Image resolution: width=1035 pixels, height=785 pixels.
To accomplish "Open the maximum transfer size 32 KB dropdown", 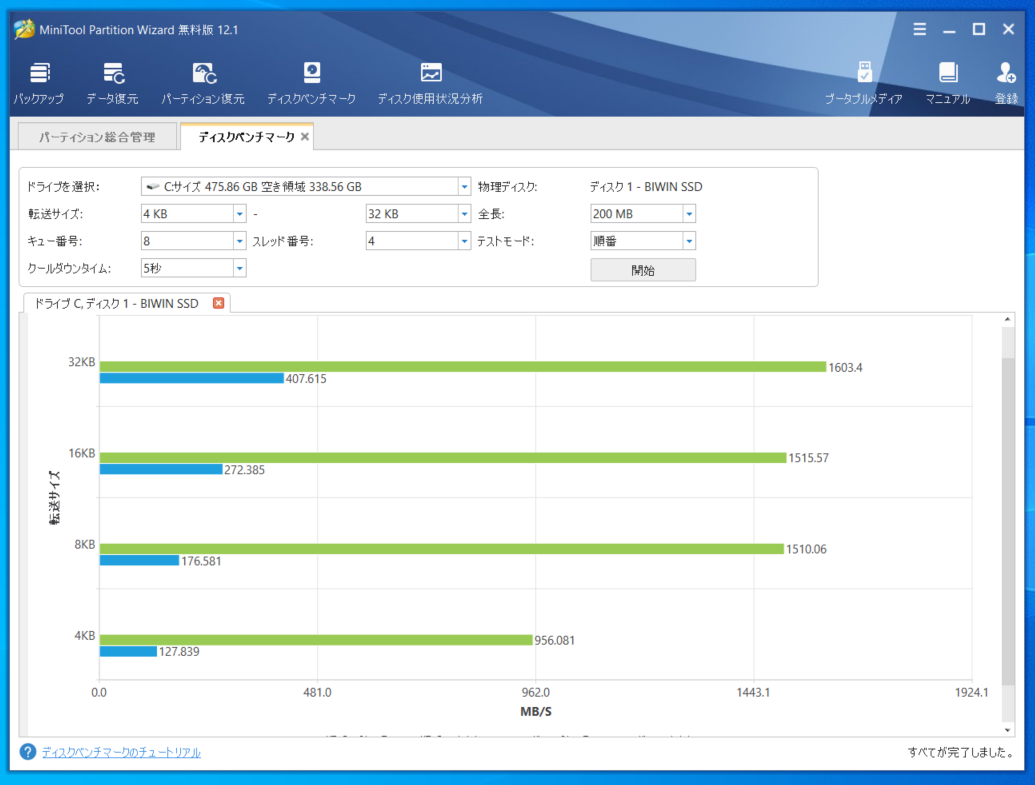I will point(463,213).
